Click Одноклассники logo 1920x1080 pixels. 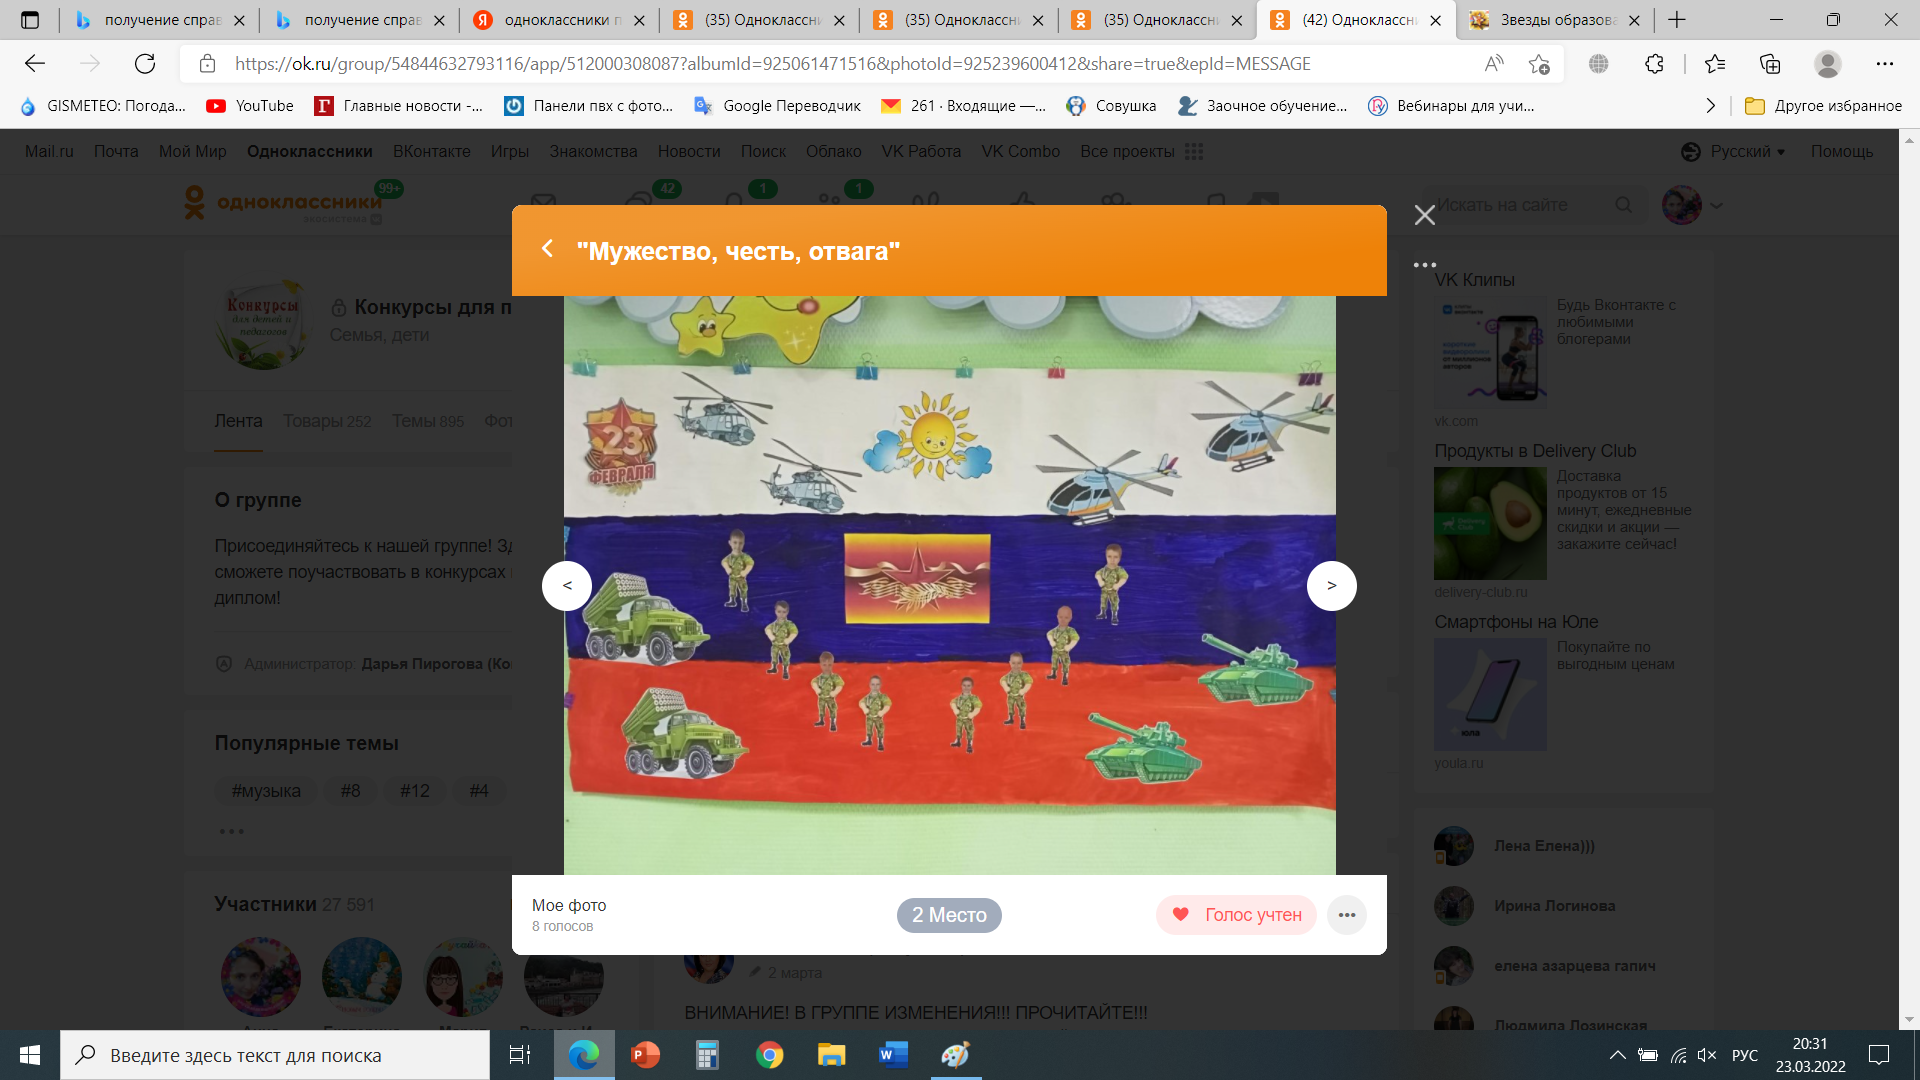tap(283, 203)
